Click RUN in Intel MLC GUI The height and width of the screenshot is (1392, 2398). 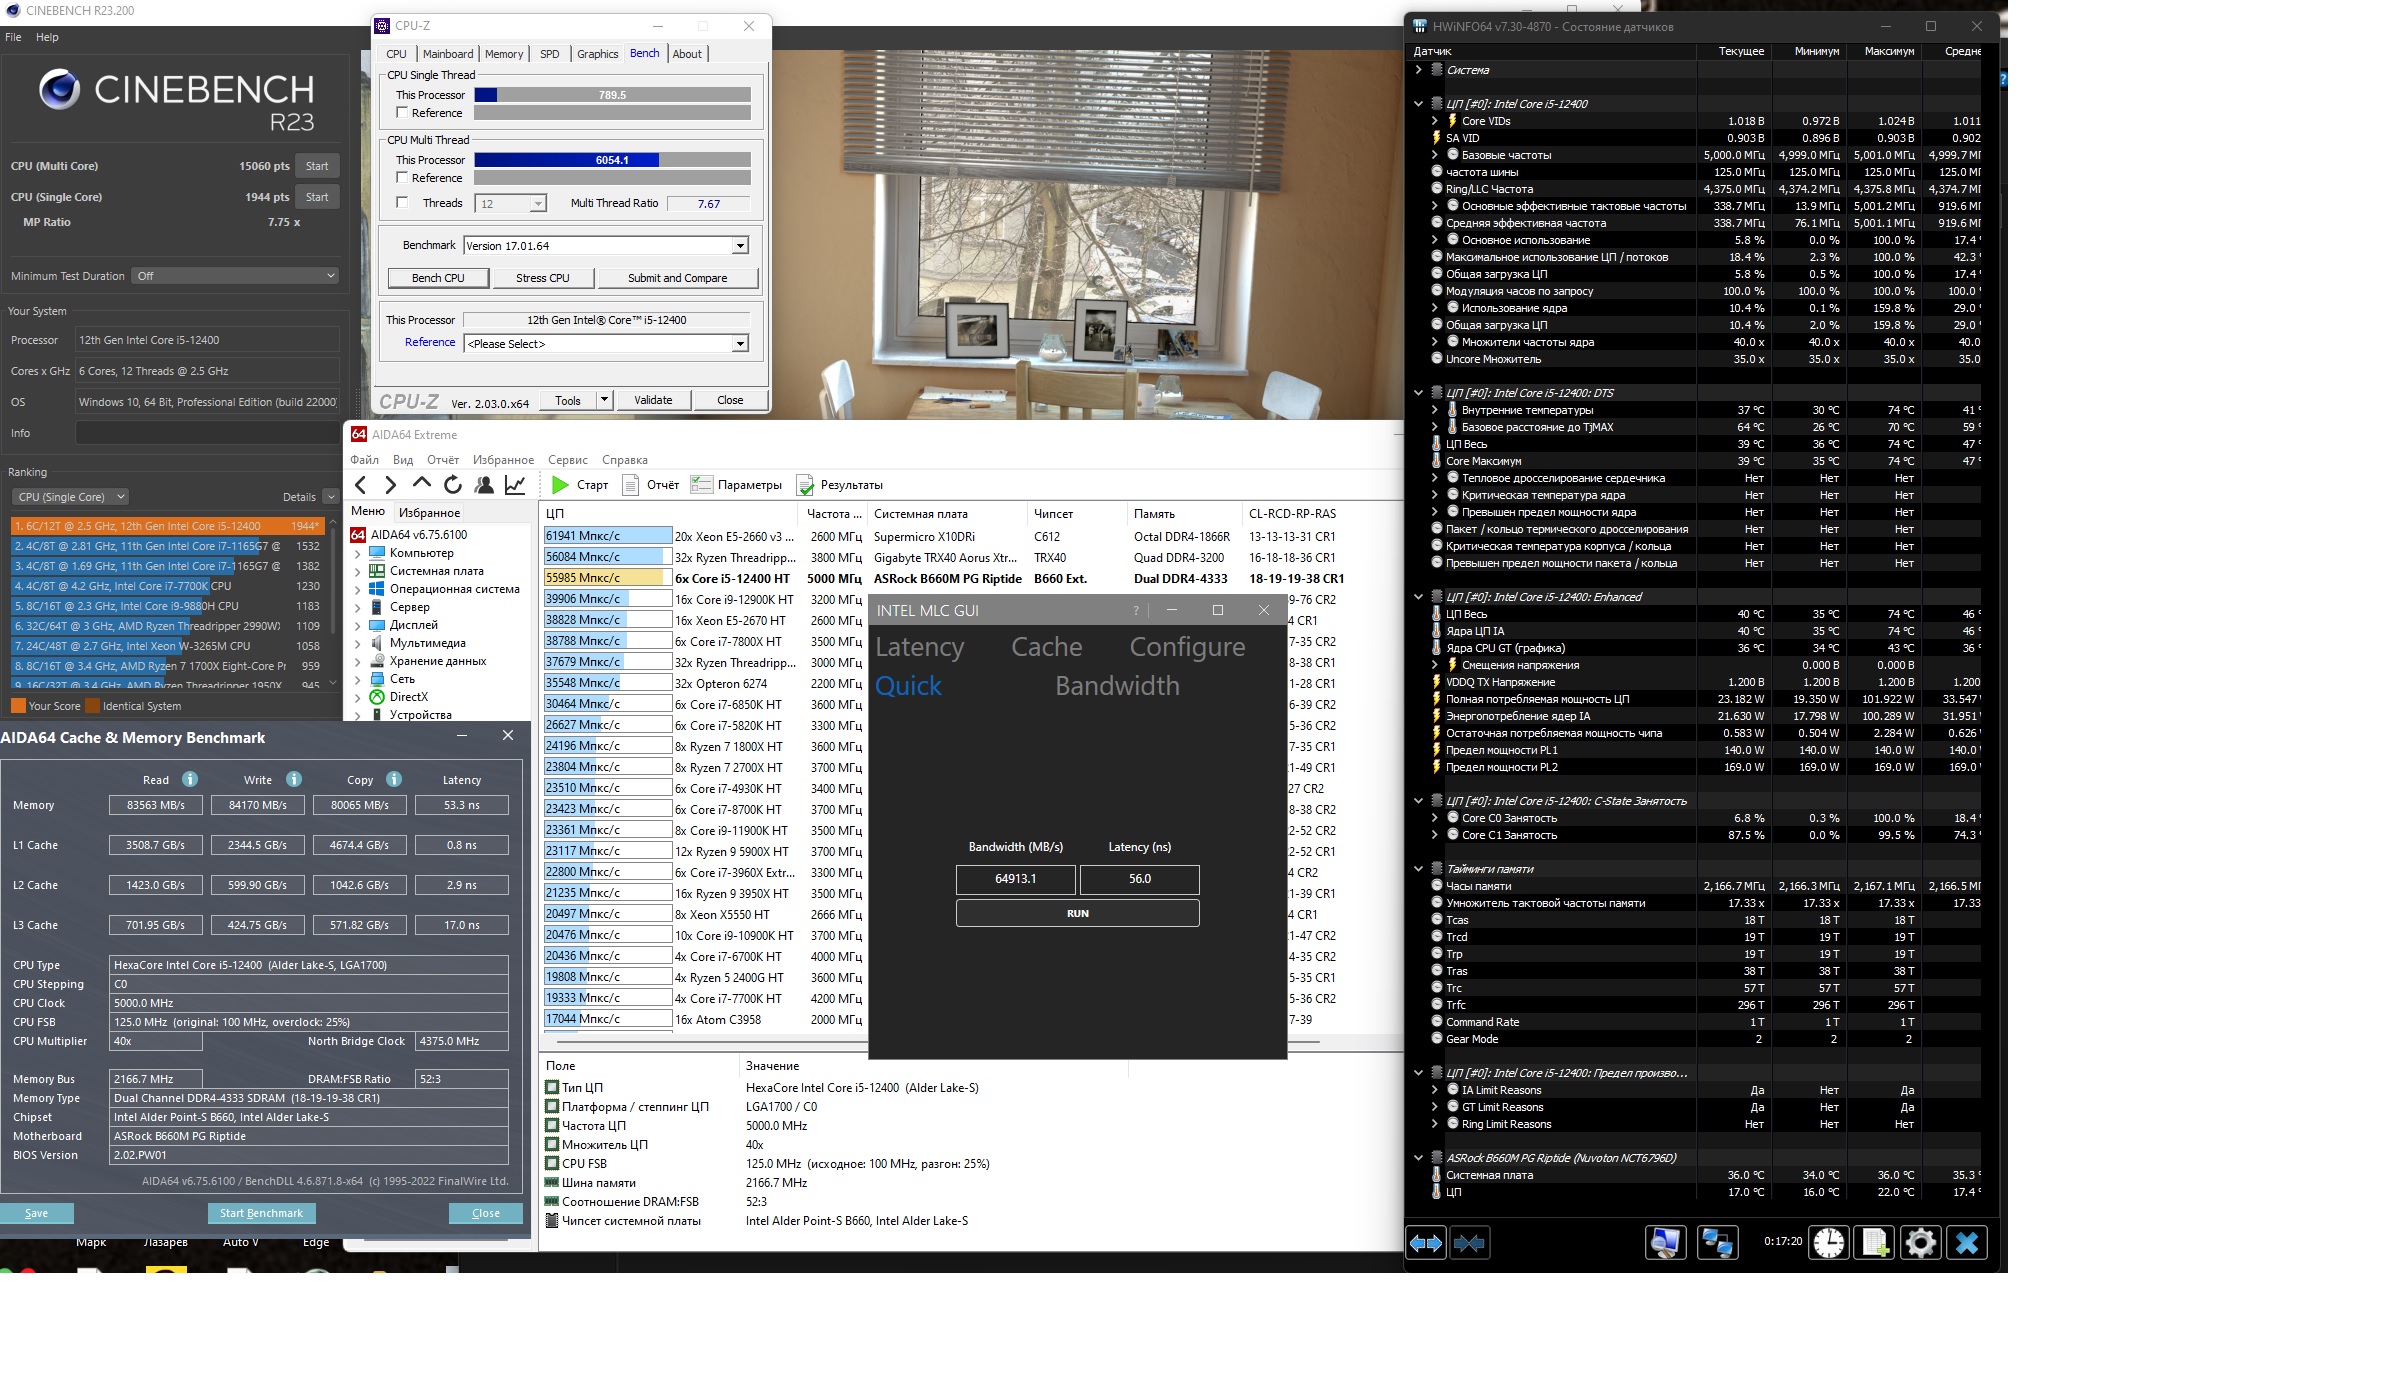(1077, 913)
